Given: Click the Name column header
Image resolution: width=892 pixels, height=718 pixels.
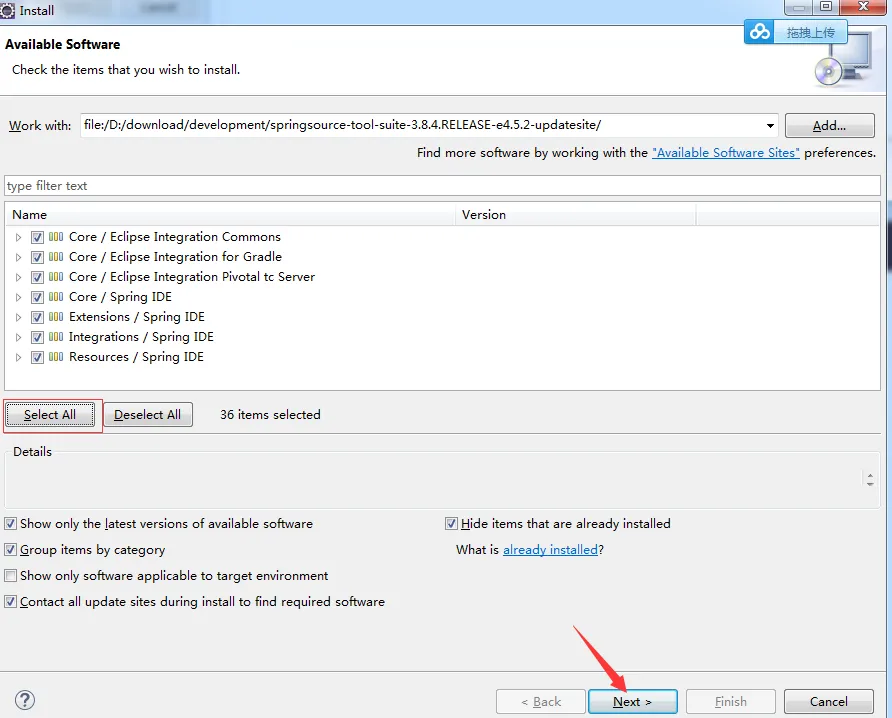Looking at the screenshot, I should (230, 214).
